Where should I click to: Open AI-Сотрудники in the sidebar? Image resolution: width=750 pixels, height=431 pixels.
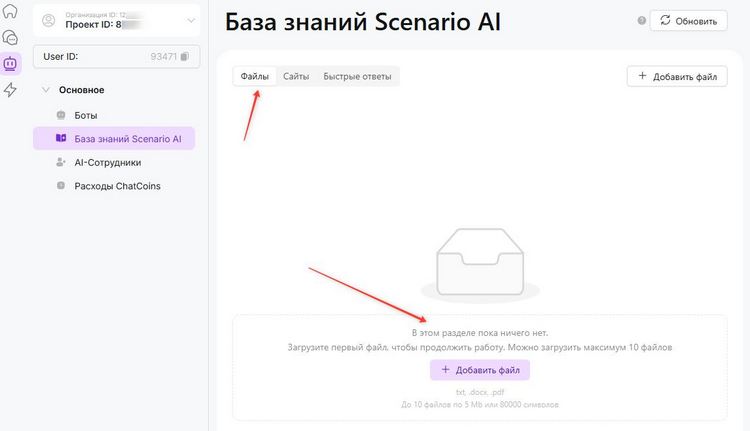point(114,162)
